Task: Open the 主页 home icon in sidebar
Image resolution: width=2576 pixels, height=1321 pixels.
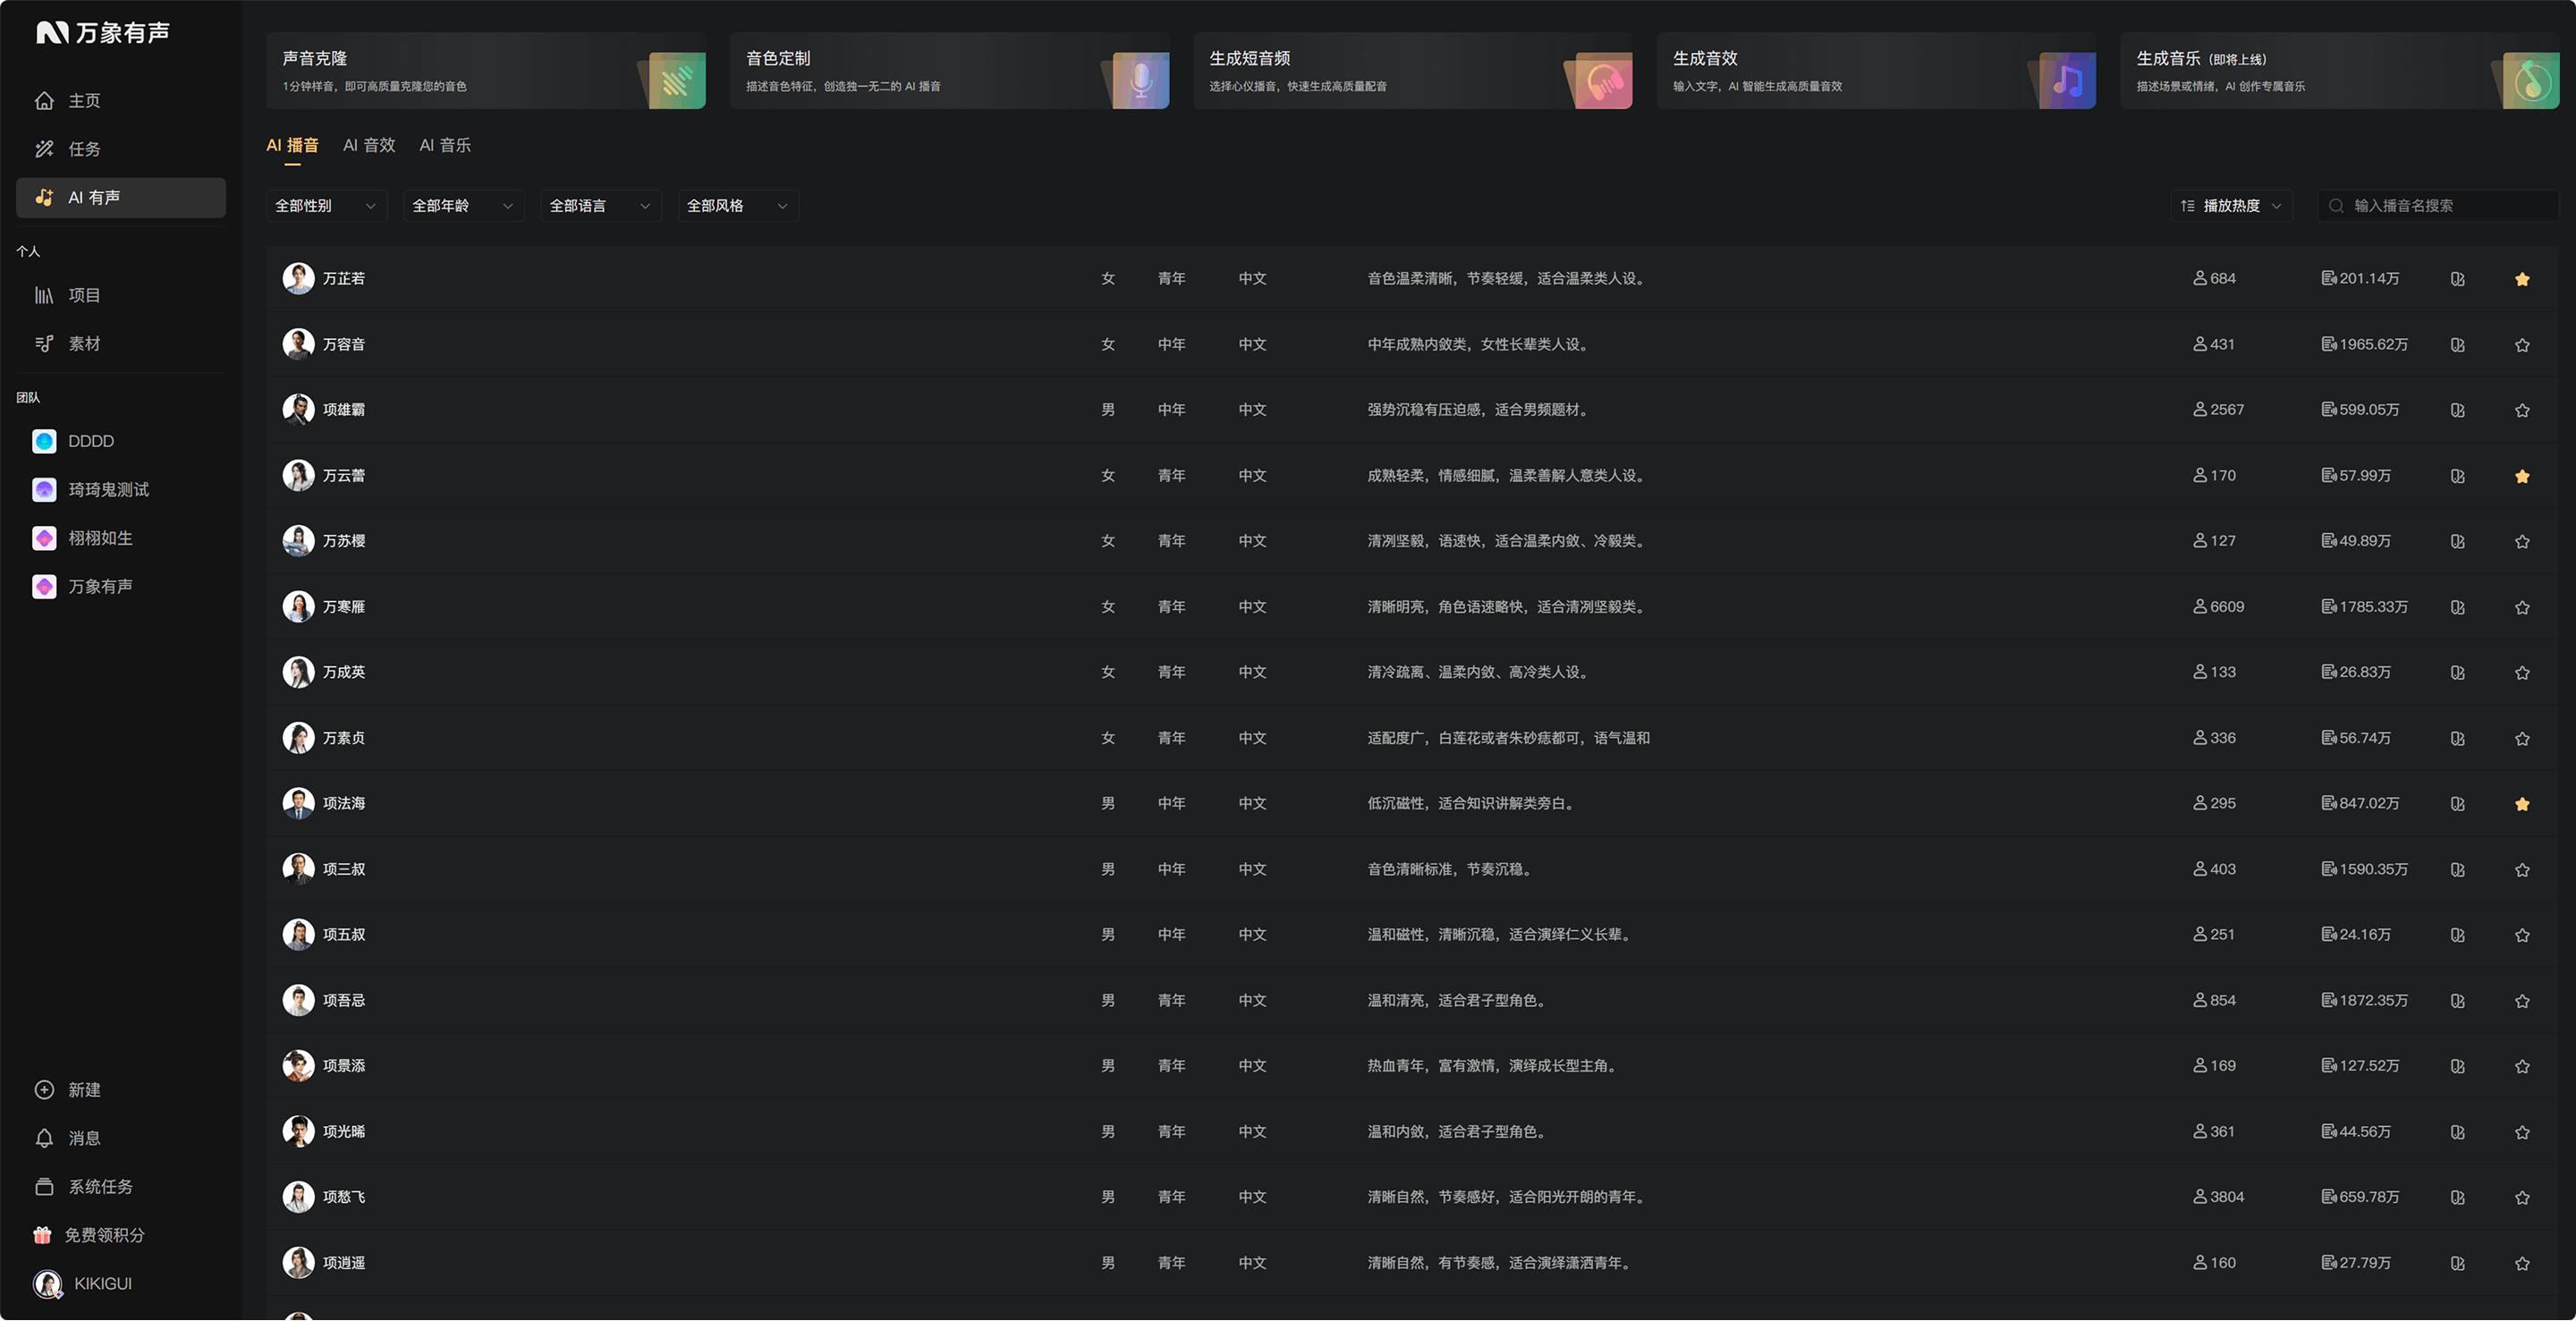Action: click(44, 101)
